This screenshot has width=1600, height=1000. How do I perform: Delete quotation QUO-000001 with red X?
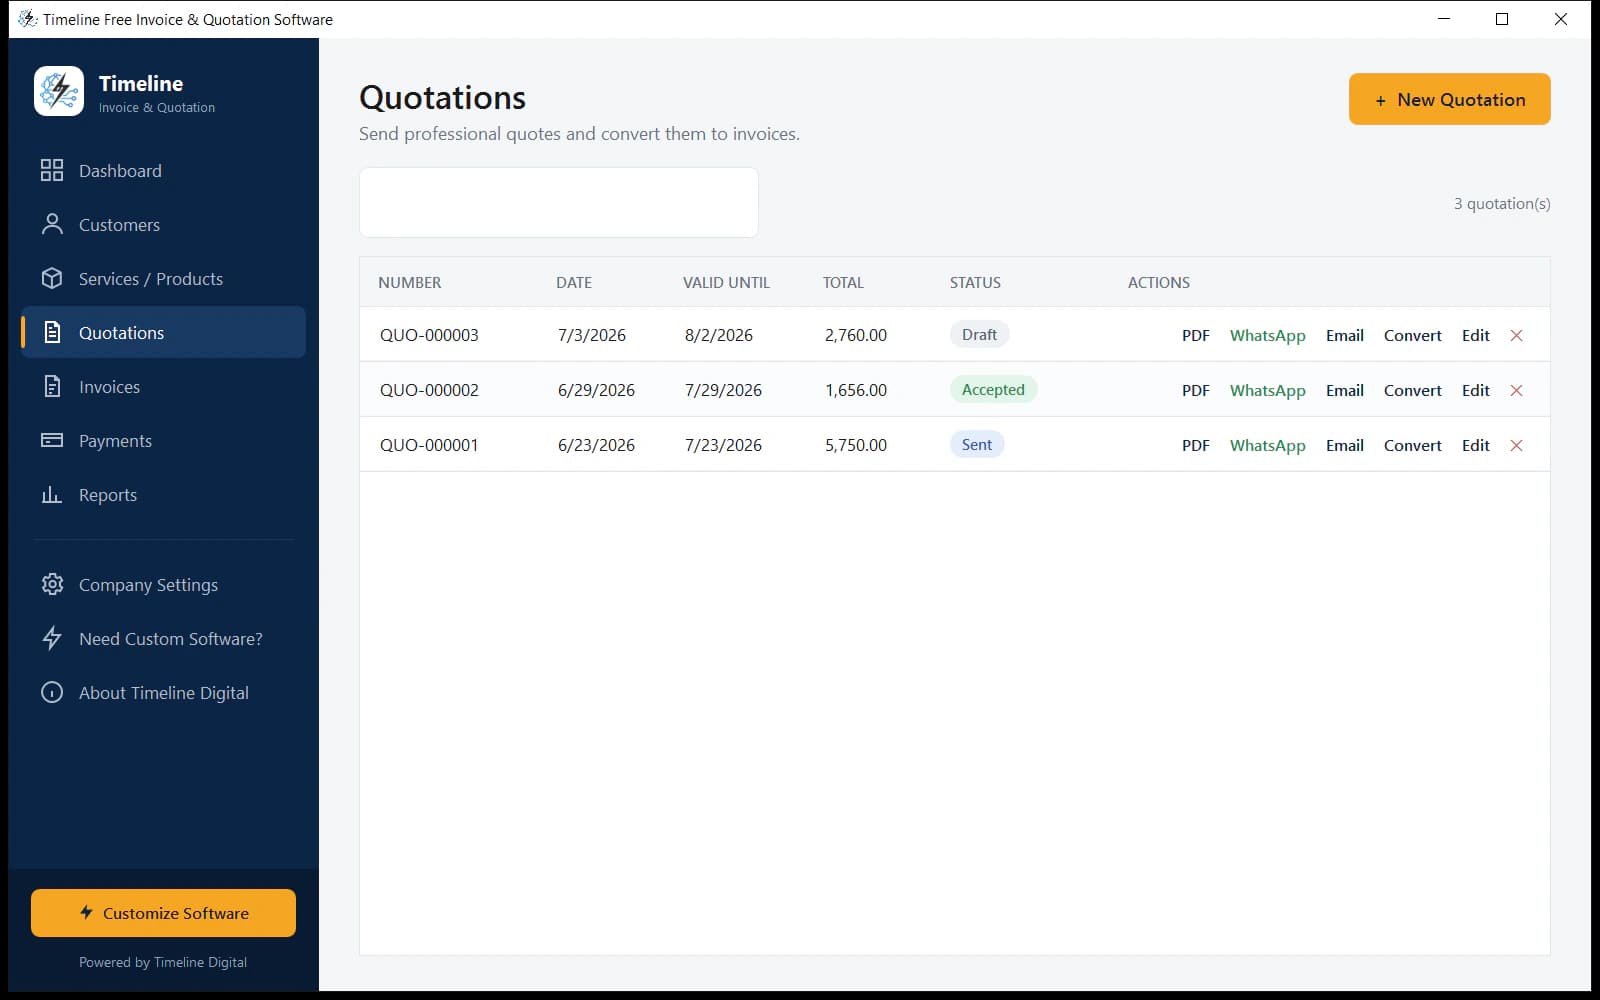1516,445
